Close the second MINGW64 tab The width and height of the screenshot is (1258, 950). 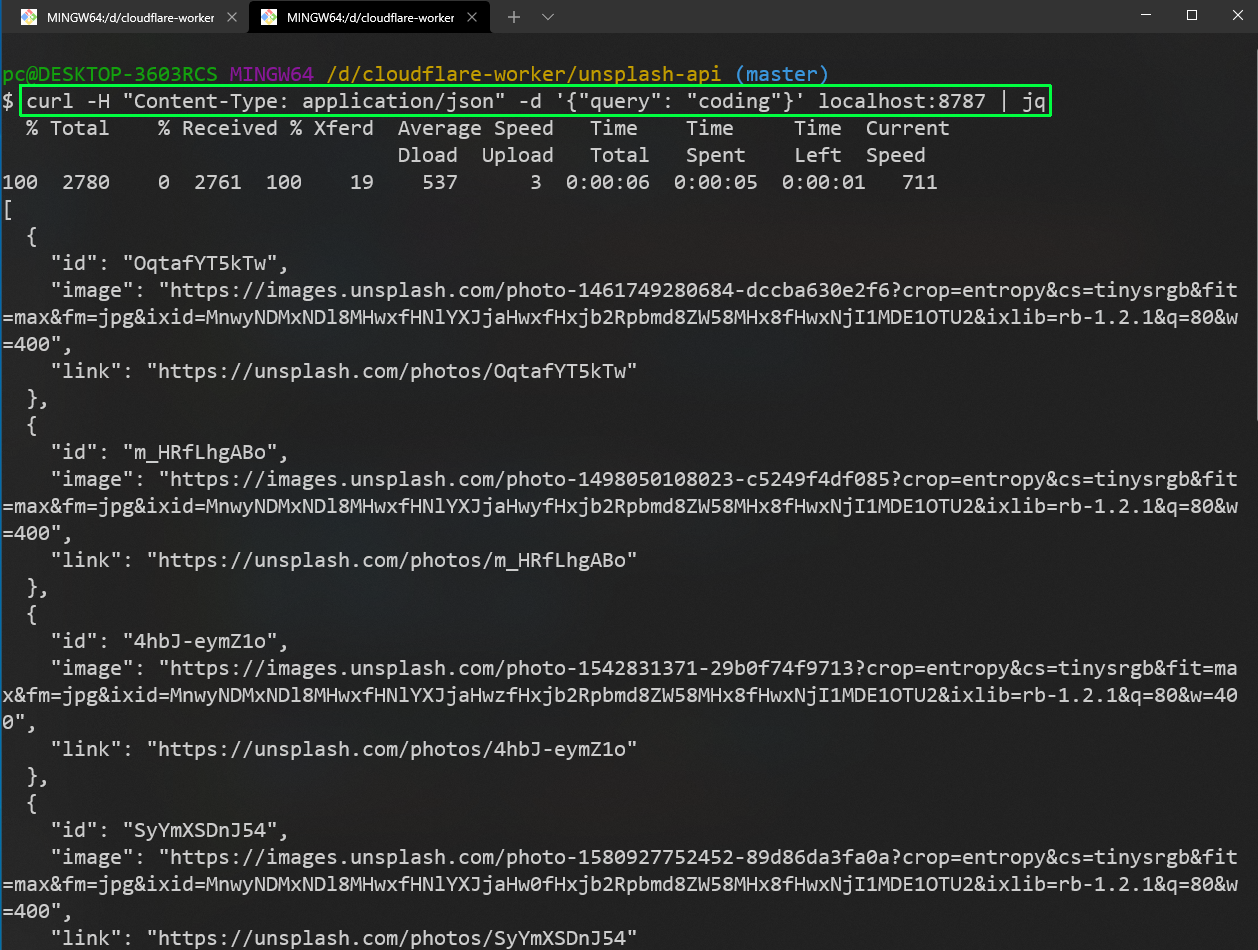tap(472, 17)
